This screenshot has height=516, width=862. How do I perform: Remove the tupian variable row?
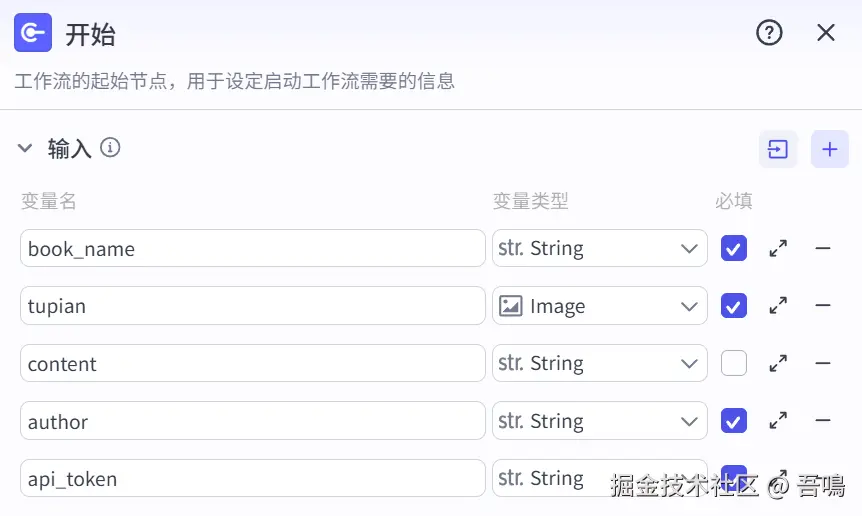pos(823,306)
